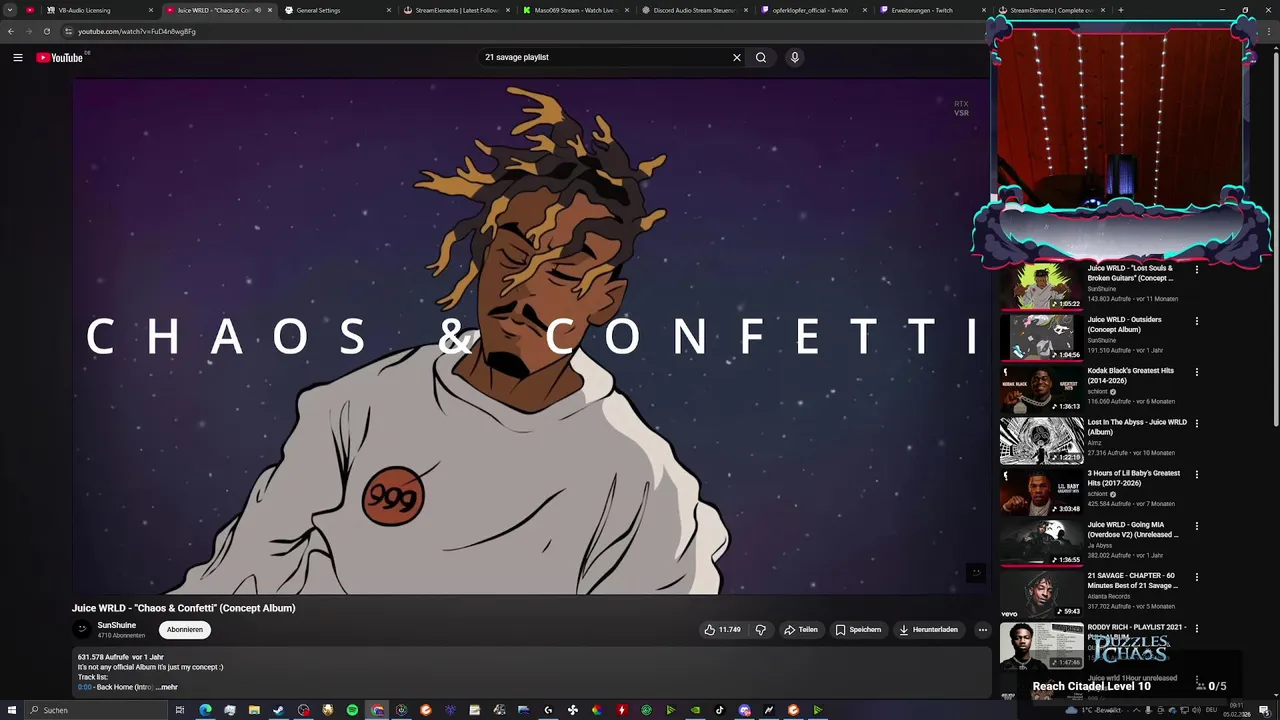Download the video via Herunterladen
The width and height of the screenshot is (1280, 720).
tap(929, 630)
